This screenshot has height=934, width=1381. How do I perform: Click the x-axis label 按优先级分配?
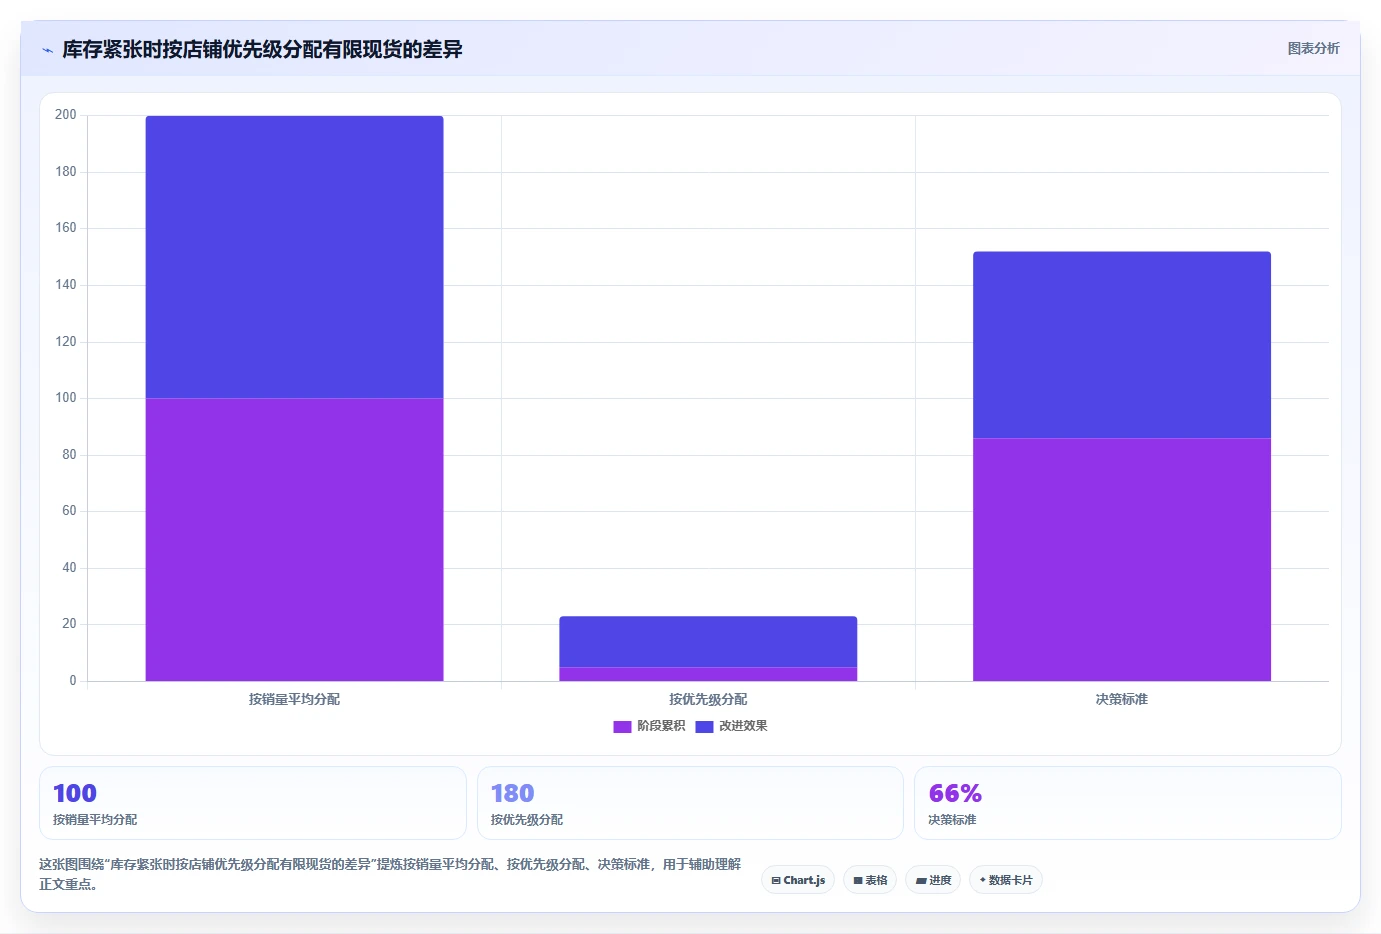708,699
